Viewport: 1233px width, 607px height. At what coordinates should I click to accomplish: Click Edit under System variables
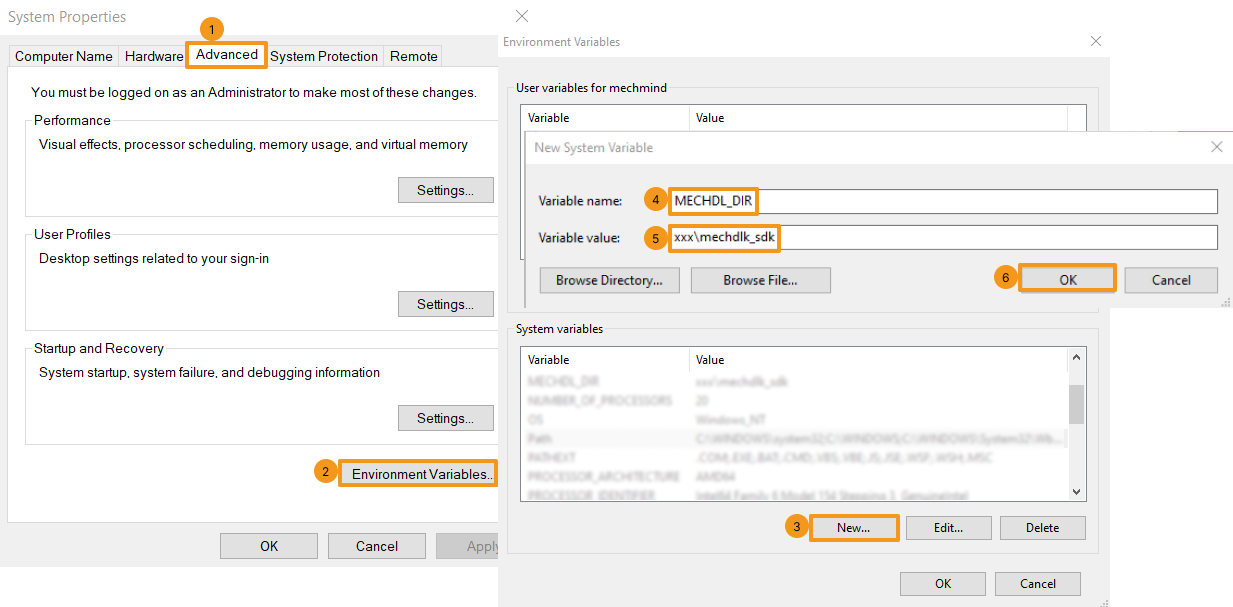pyautogui.click(x=948, y=527)
